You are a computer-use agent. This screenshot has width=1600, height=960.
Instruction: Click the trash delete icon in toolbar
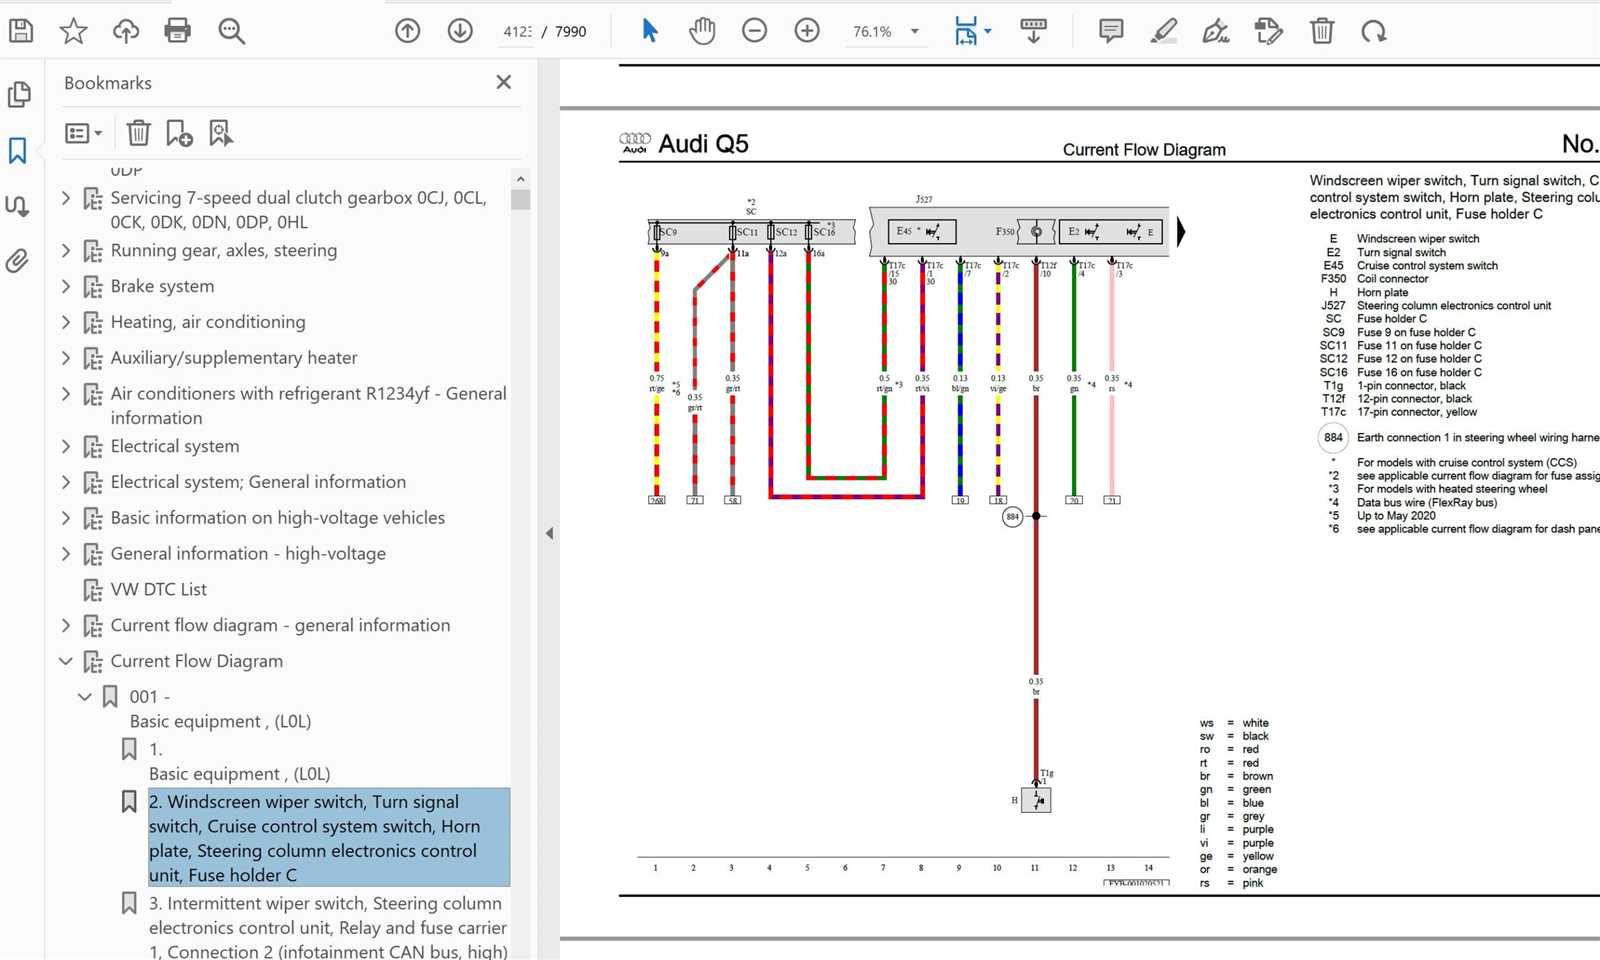click(x=1322, y=31)
